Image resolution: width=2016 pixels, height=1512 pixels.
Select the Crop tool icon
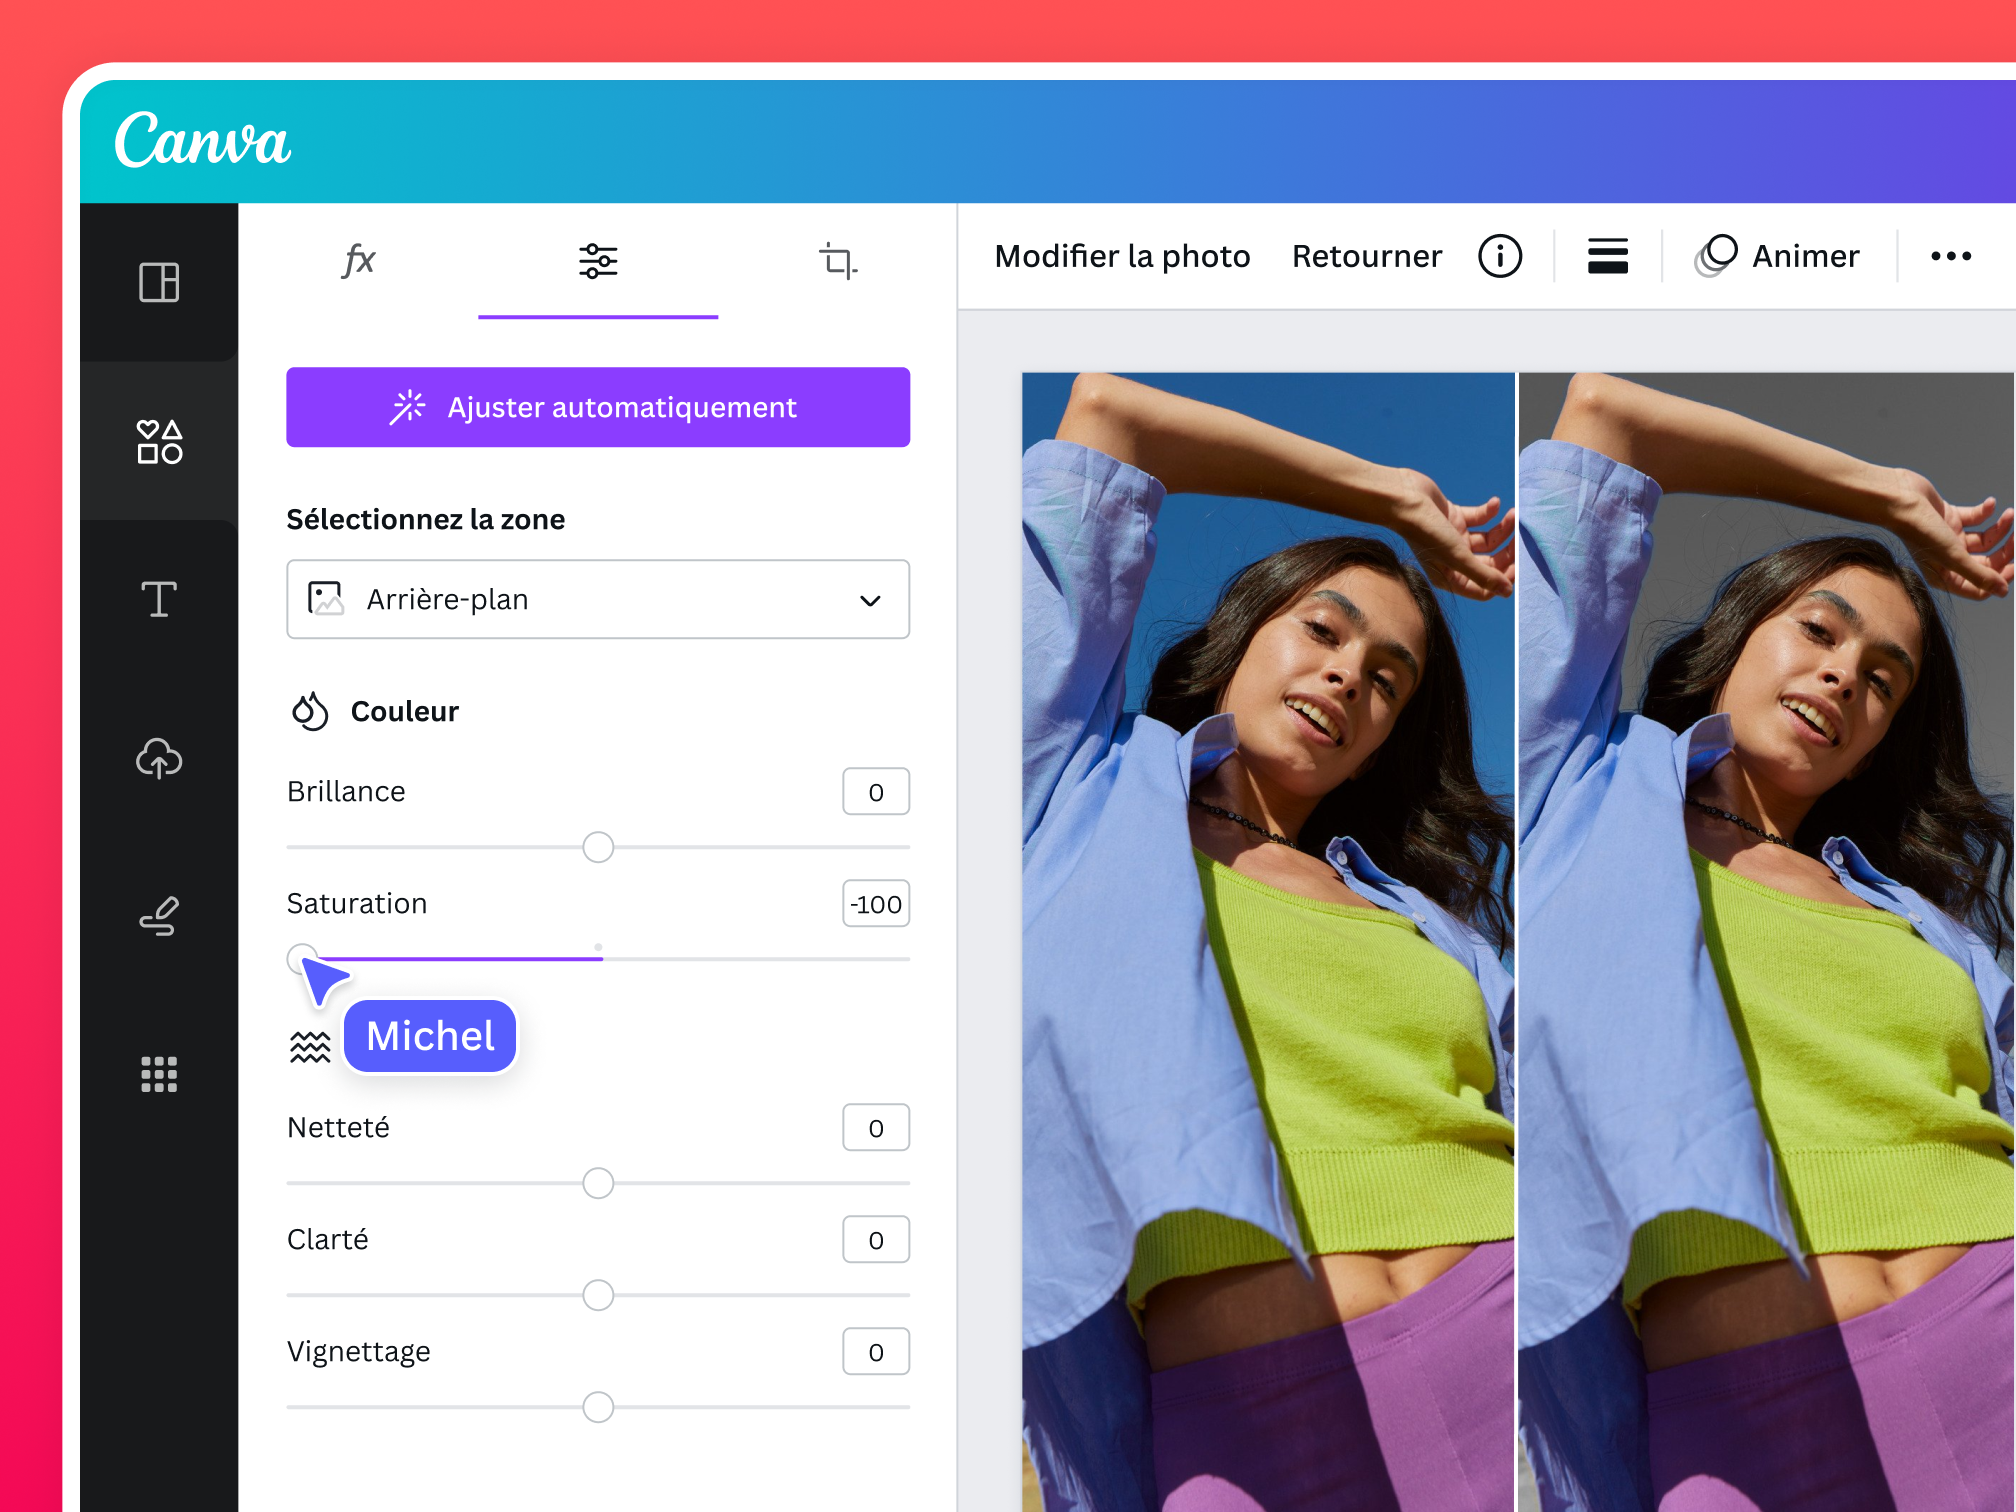[838, 260]
